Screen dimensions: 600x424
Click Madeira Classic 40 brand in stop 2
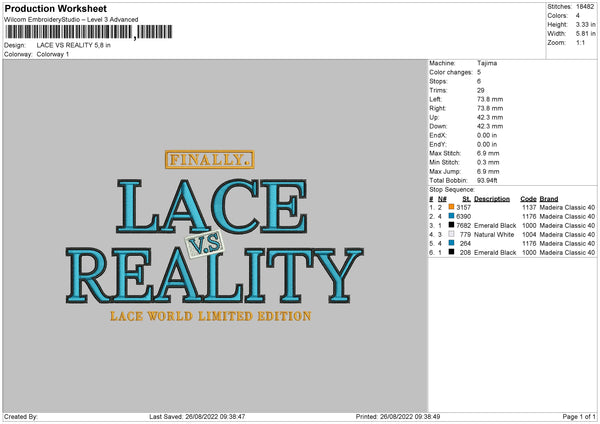[x=567, y=217]
